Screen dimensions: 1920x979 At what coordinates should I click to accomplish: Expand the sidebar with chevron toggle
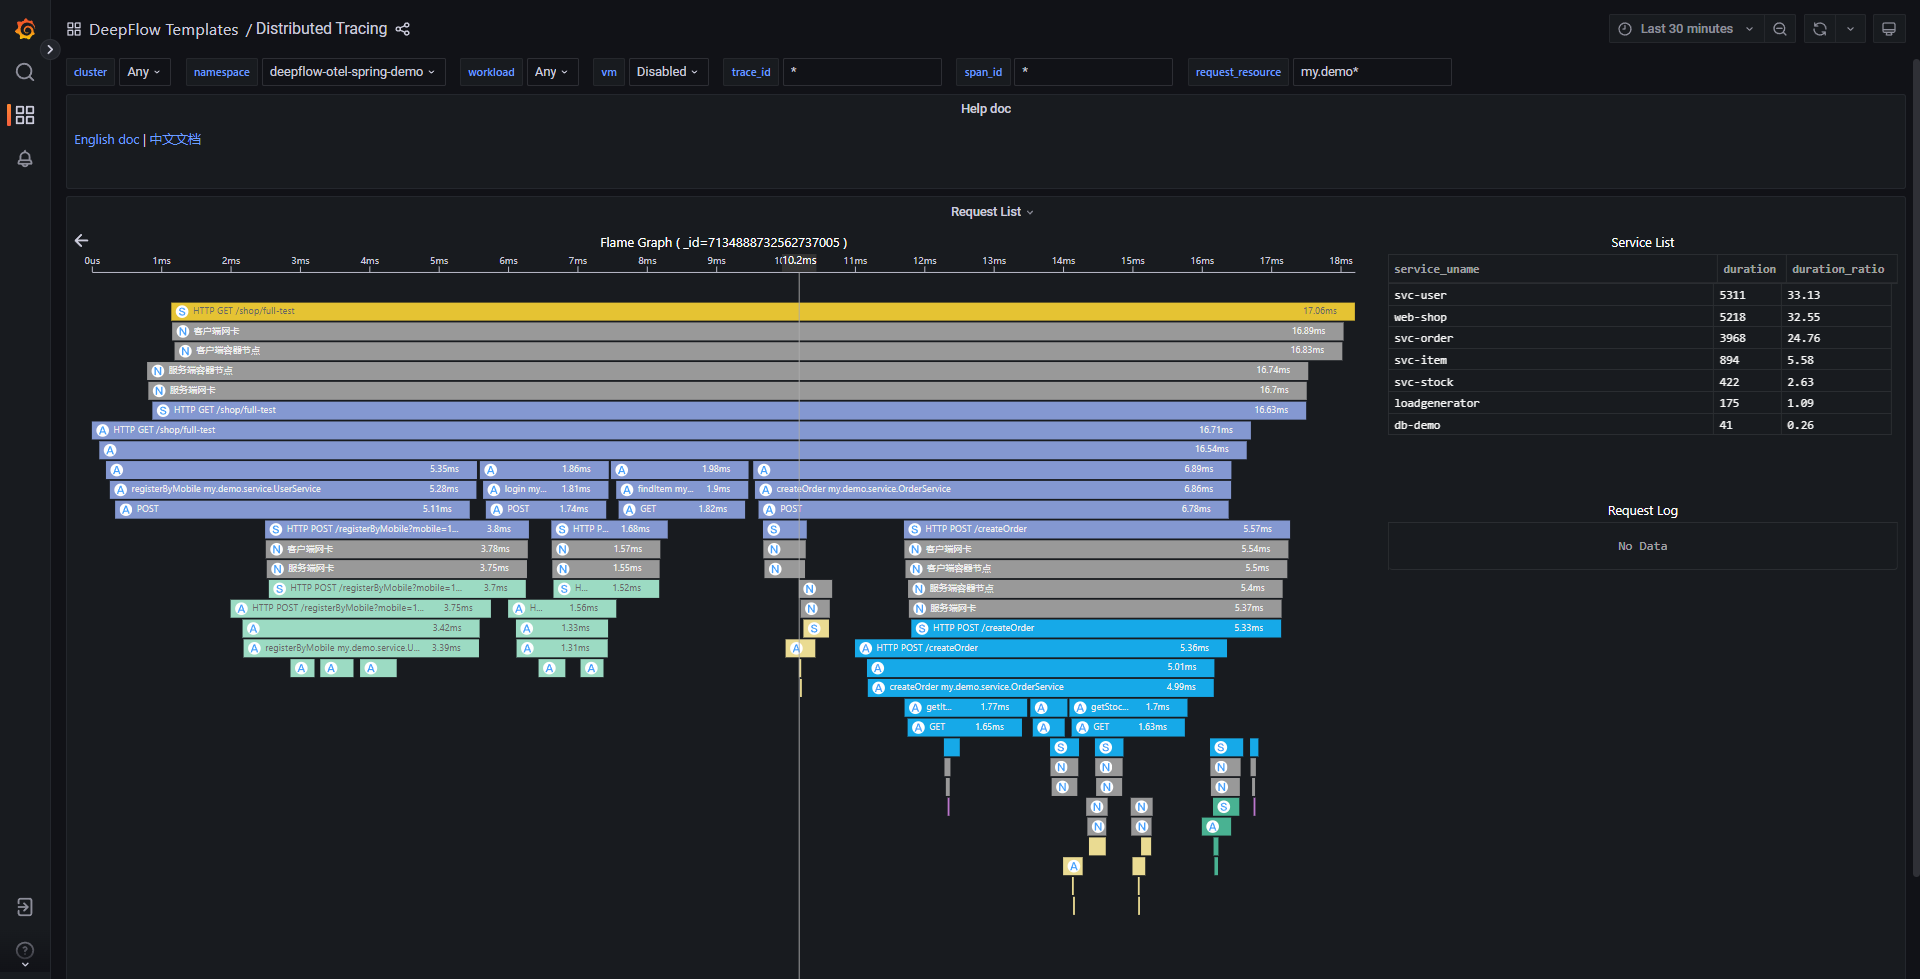coord(50,49)
